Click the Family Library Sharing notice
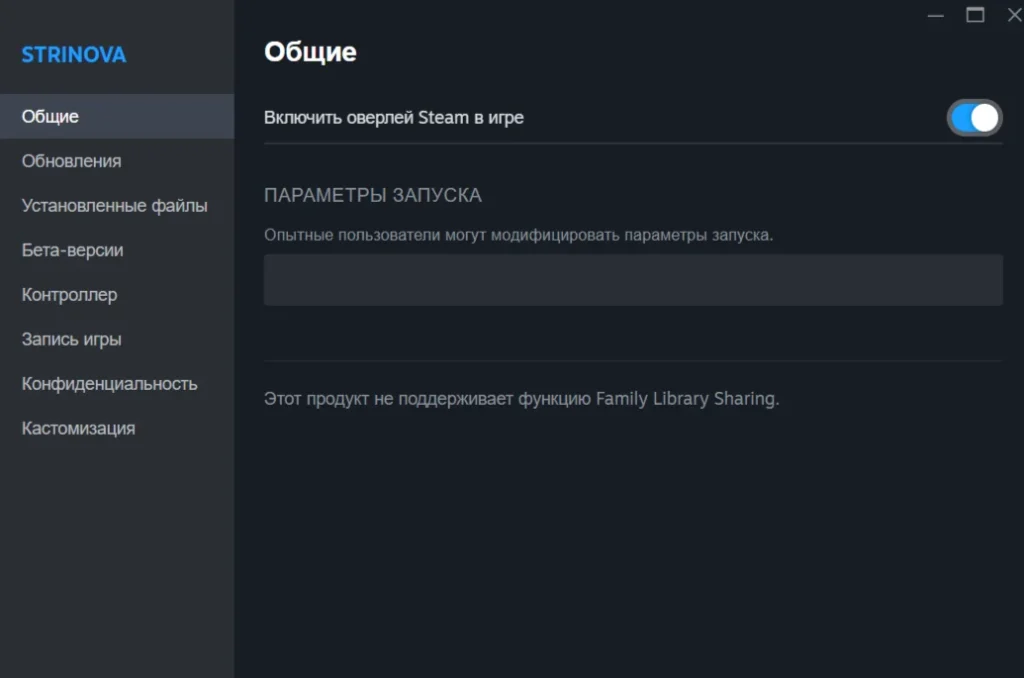The width and height of the screenshot is (1024, 678). pos(521,398)
